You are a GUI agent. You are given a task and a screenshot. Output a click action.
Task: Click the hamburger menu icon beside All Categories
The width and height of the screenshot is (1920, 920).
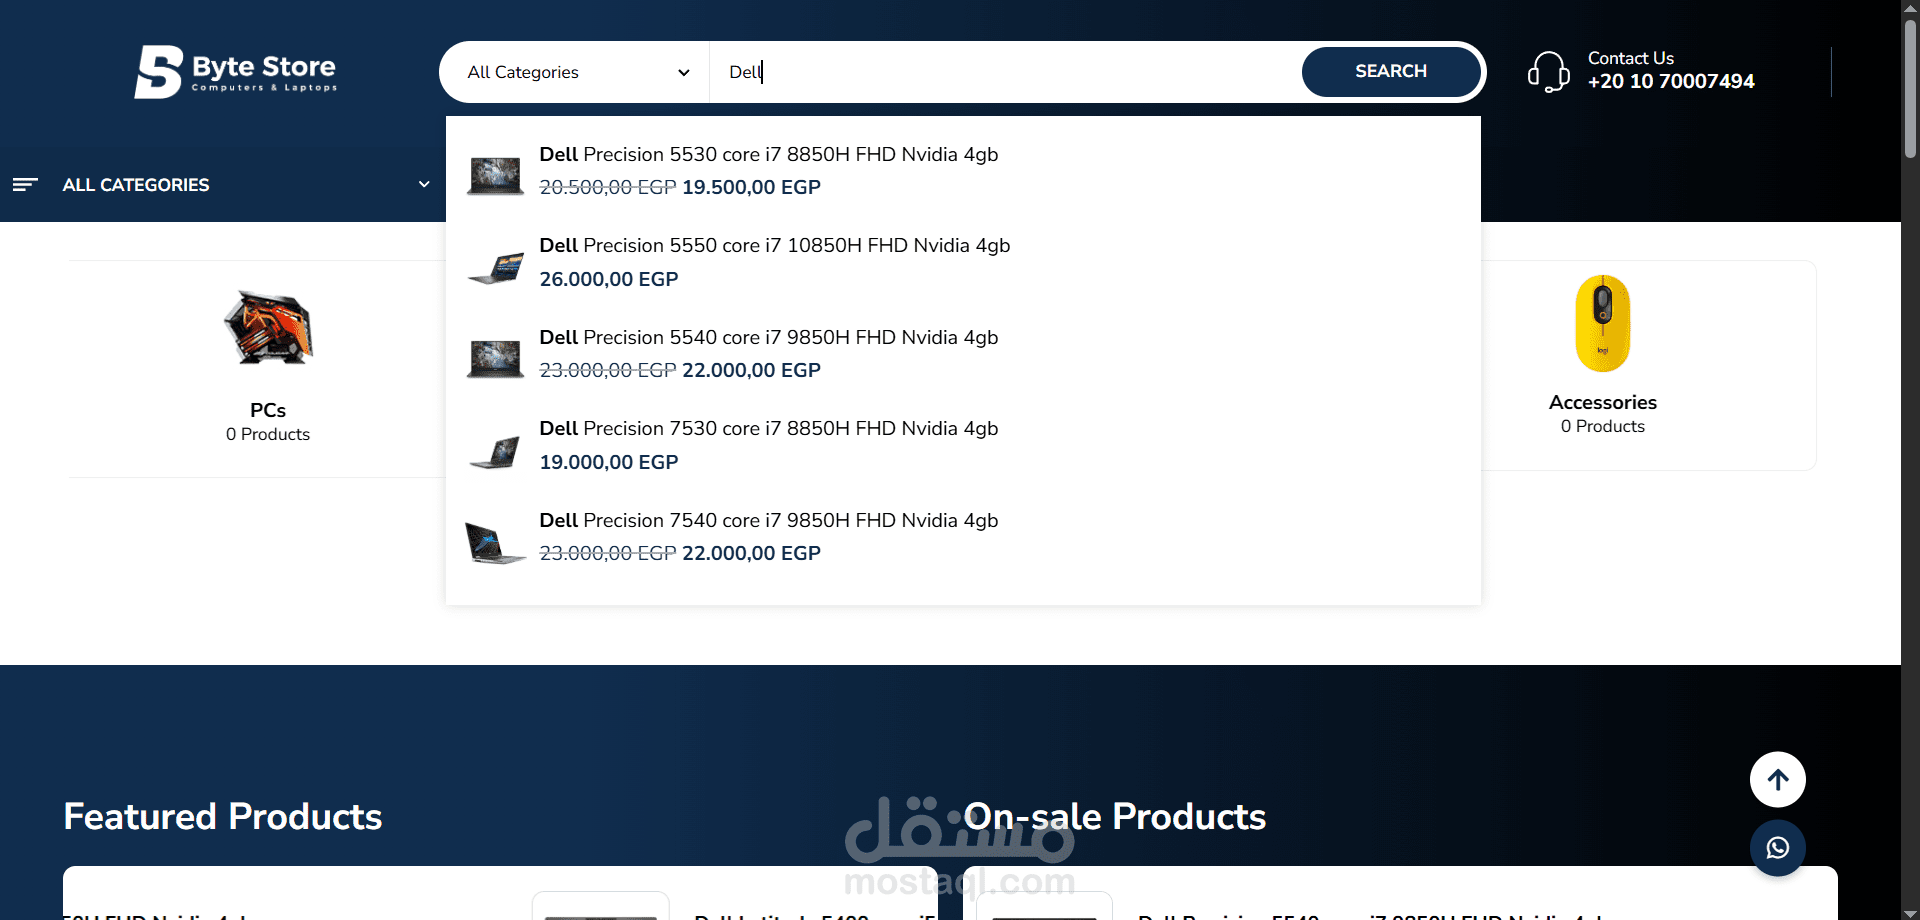click(25, 184)
